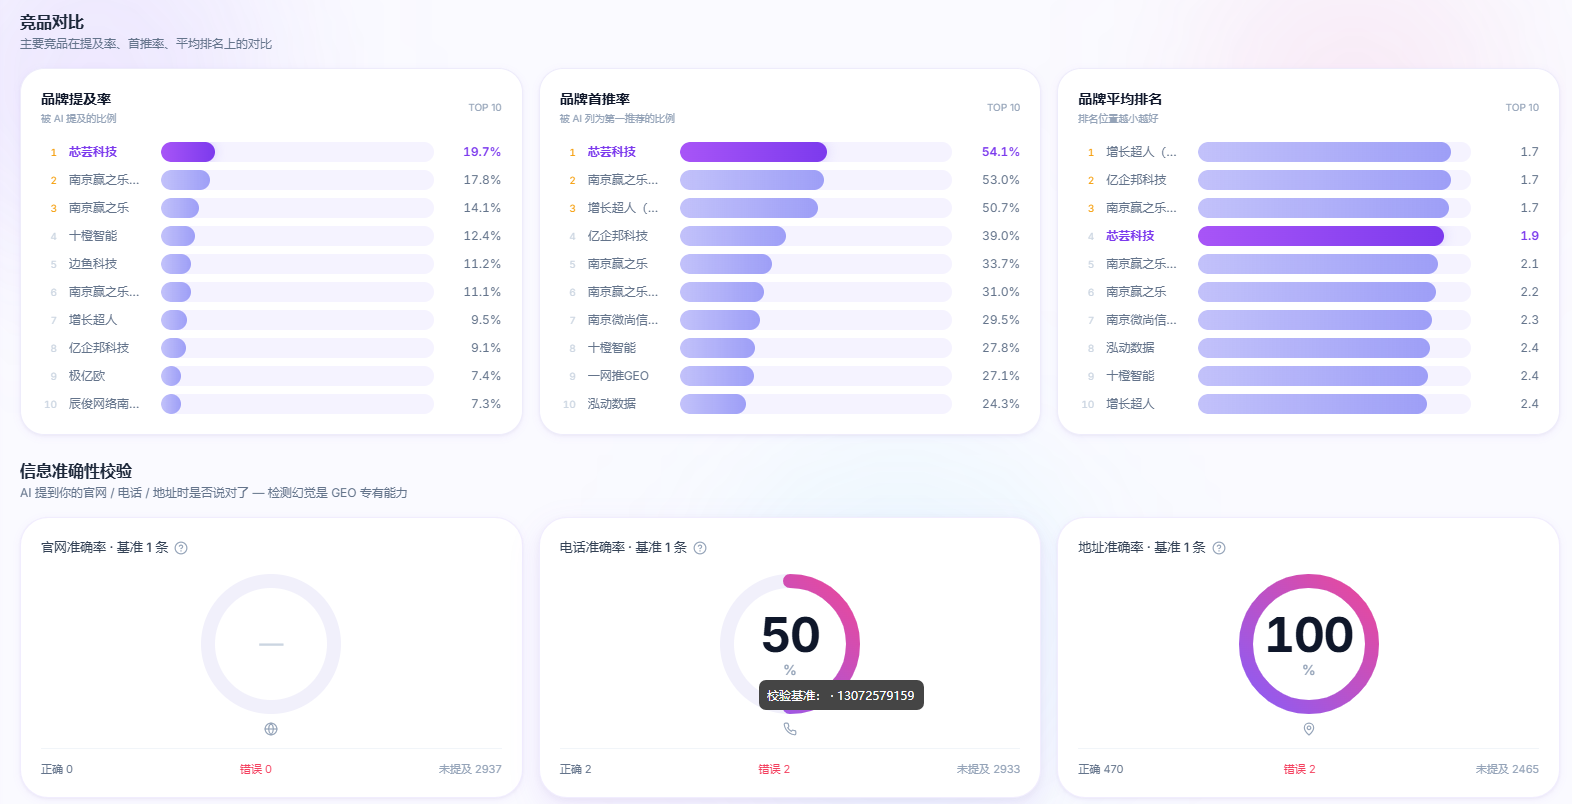Click the 1.9 ranking value for 芯芸科技
1572x804 pixels.
[x=1530, y=236]
